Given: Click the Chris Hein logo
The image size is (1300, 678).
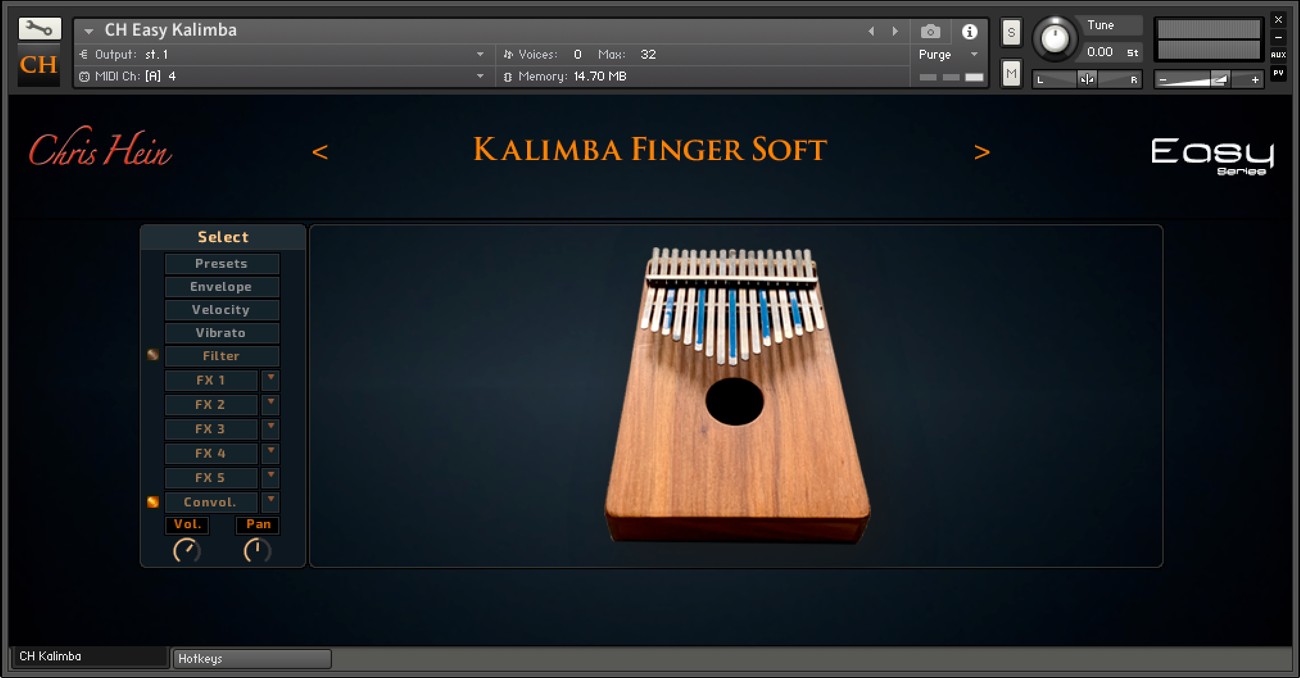Looking at the screenshot, I should [x=100, y=149].
